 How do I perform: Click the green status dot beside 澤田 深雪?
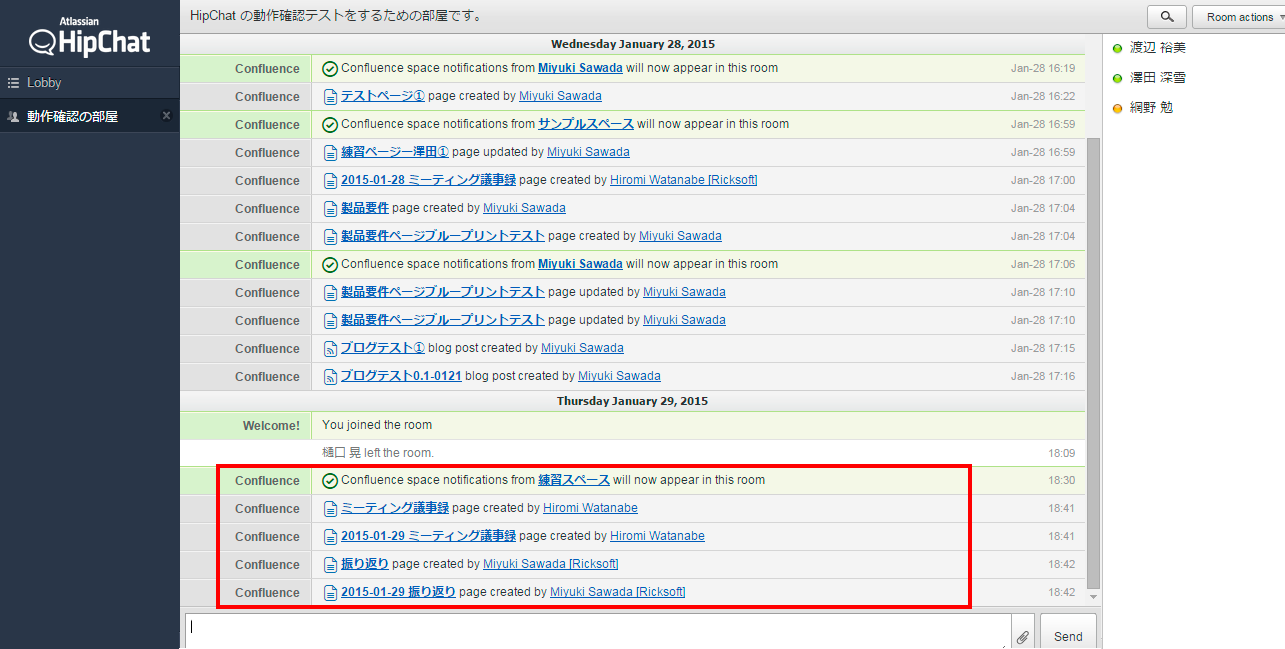1117,78
